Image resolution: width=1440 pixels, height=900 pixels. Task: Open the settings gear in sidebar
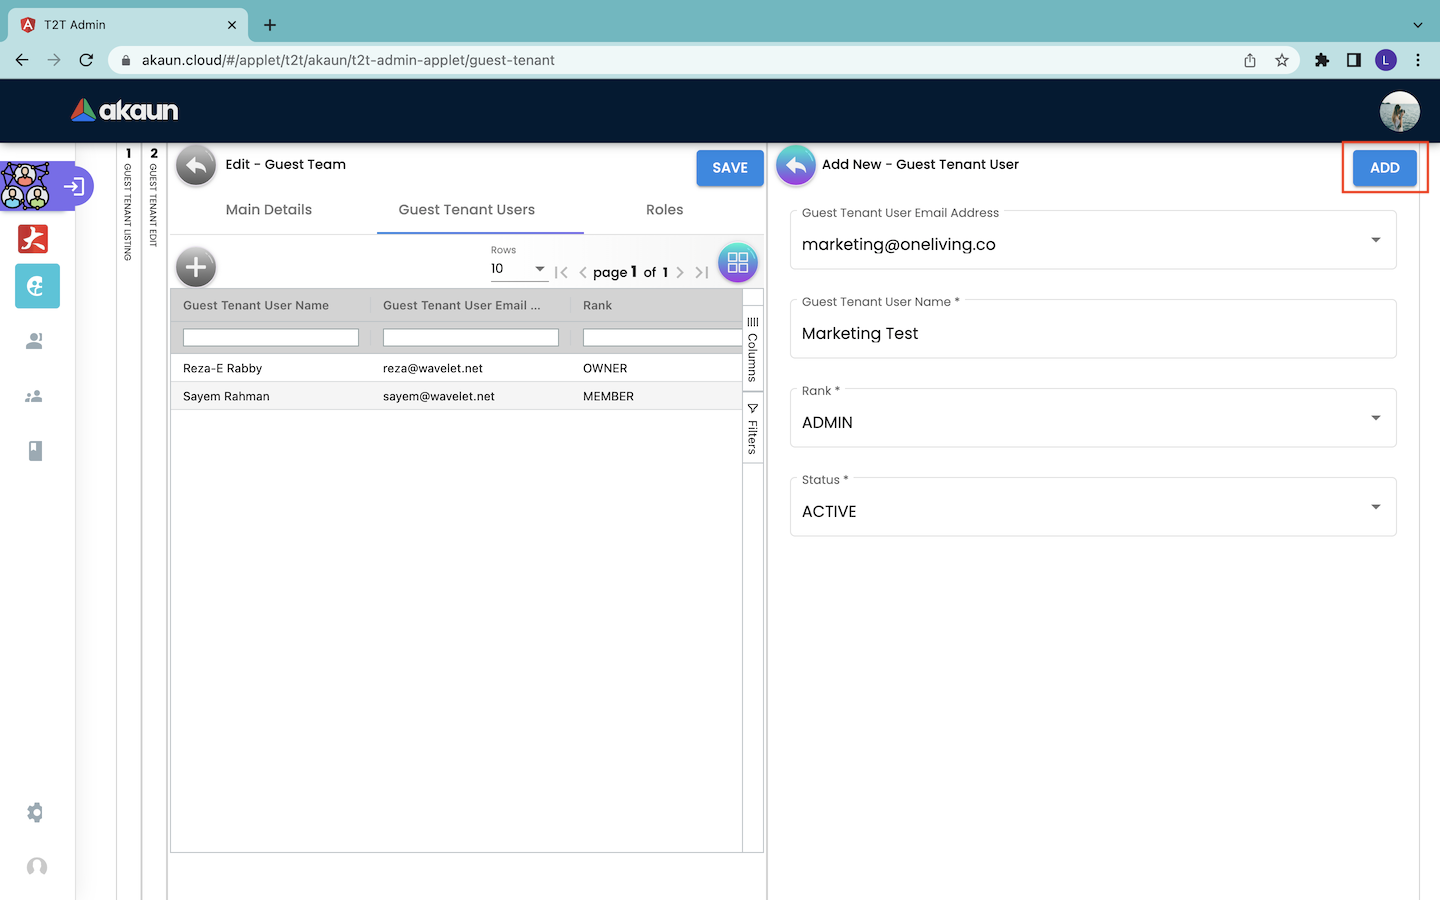[x=35, y=813]
